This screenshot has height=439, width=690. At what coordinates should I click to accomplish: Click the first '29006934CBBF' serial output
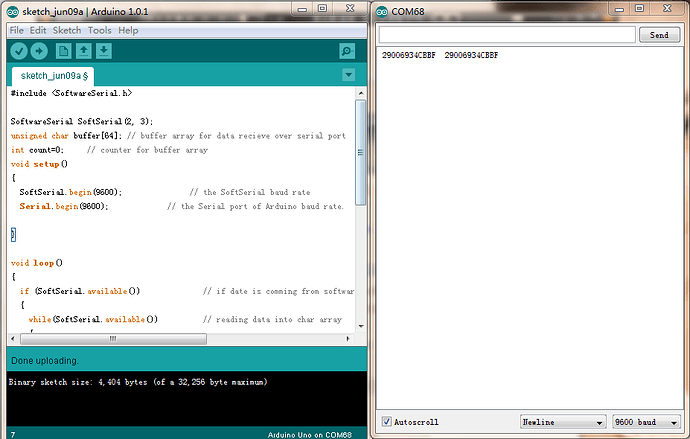click(x=409, y=55)
